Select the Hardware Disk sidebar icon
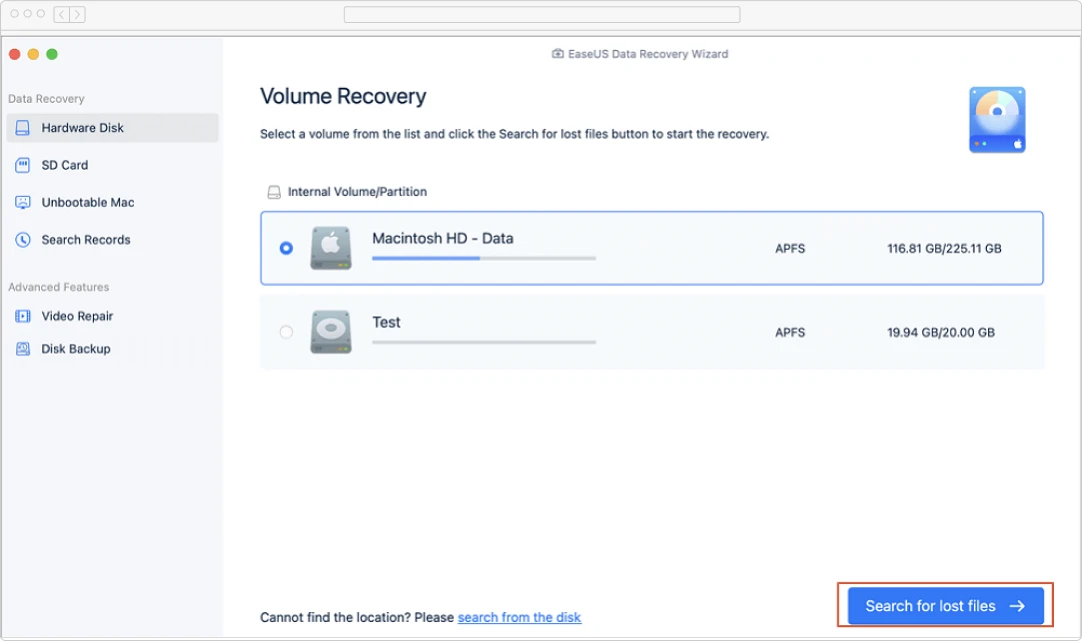 pyautogui.click(x=23, y=127)
